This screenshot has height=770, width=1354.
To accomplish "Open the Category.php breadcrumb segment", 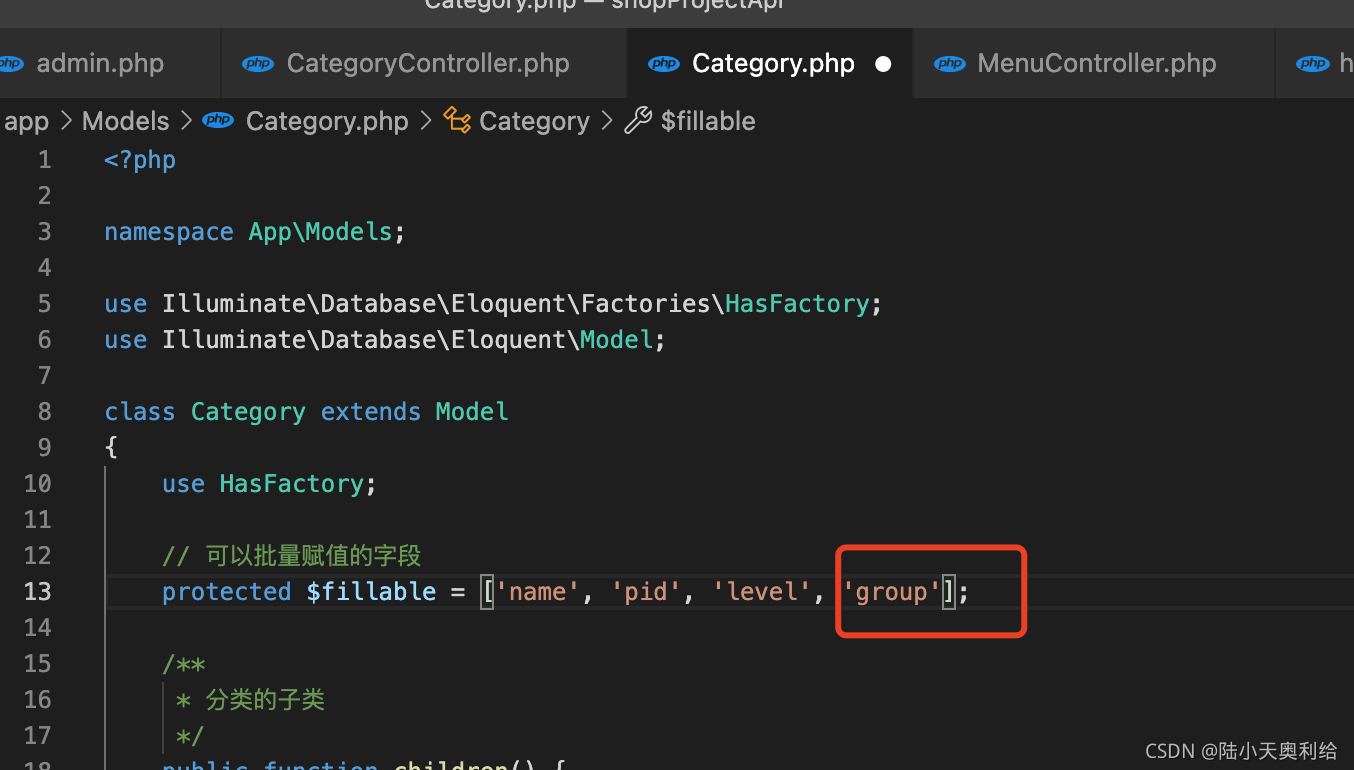I will (327, 121).
